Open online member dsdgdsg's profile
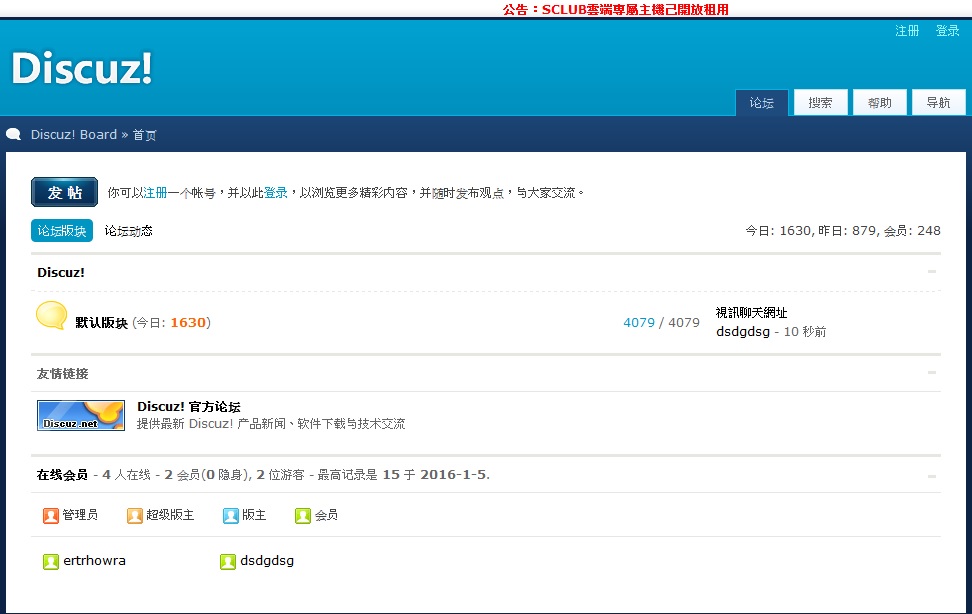The image size is (972, 614). pos(267,561)
